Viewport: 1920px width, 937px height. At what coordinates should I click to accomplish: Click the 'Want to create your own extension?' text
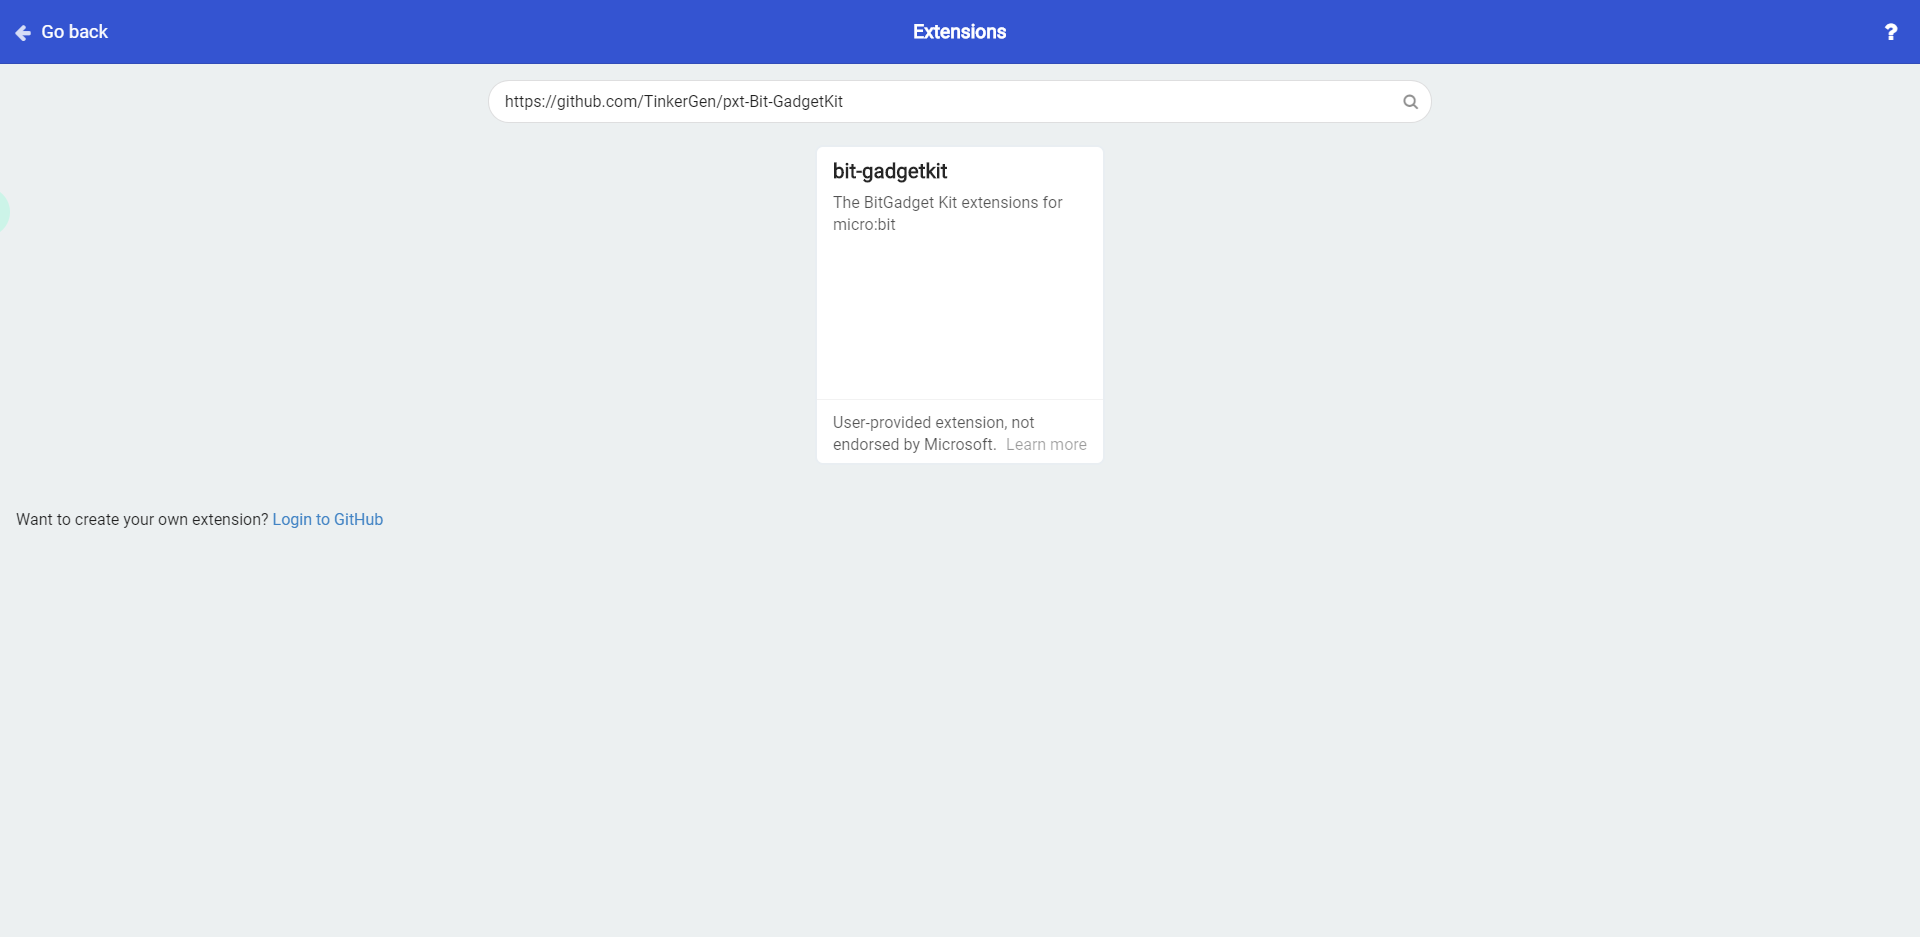point(142,520)
